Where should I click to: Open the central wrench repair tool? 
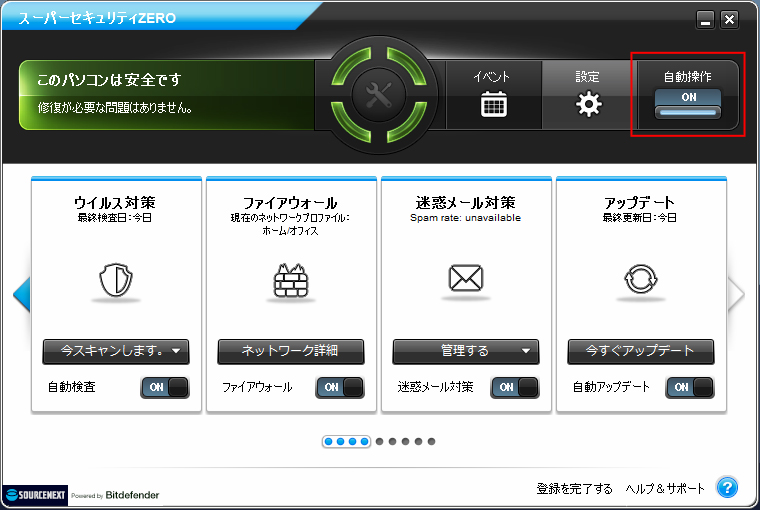[379, 95]
